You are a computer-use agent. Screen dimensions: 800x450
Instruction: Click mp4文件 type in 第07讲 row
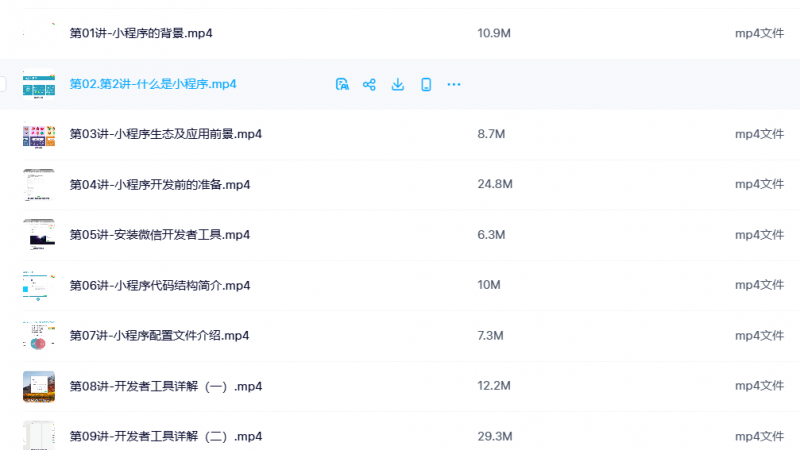click(x=759, y=336)
